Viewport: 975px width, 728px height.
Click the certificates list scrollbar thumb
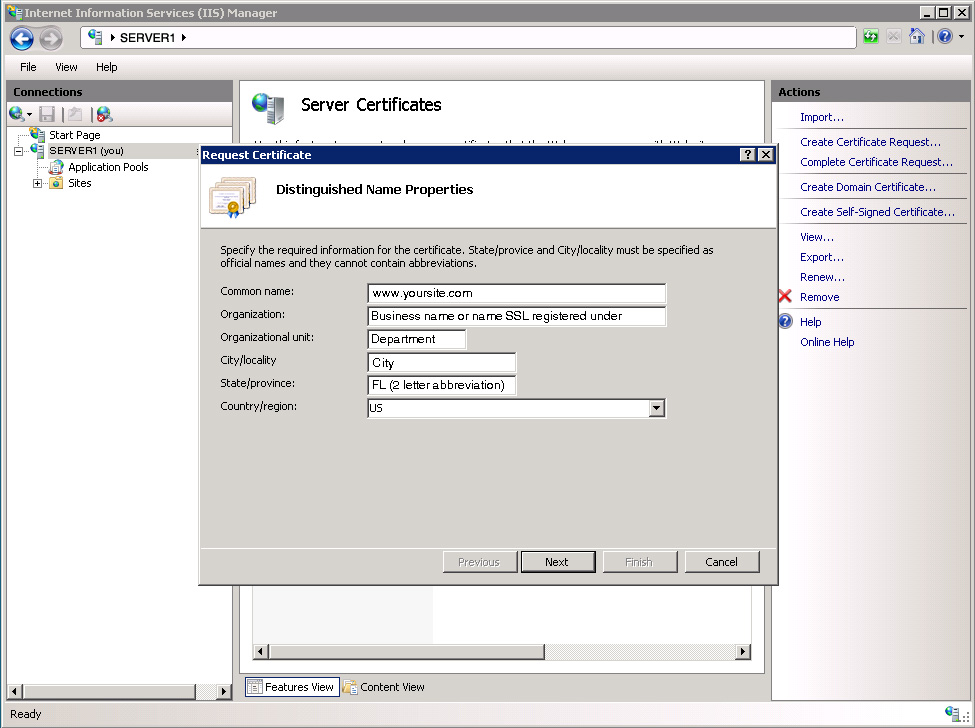click(x=407, y=652)
